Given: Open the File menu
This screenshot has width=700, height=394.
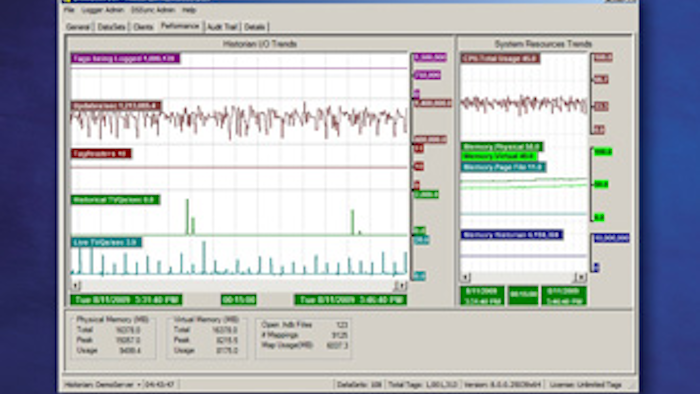Looking at the screenshot, I should pyautogui.click(x=68, y=10).
